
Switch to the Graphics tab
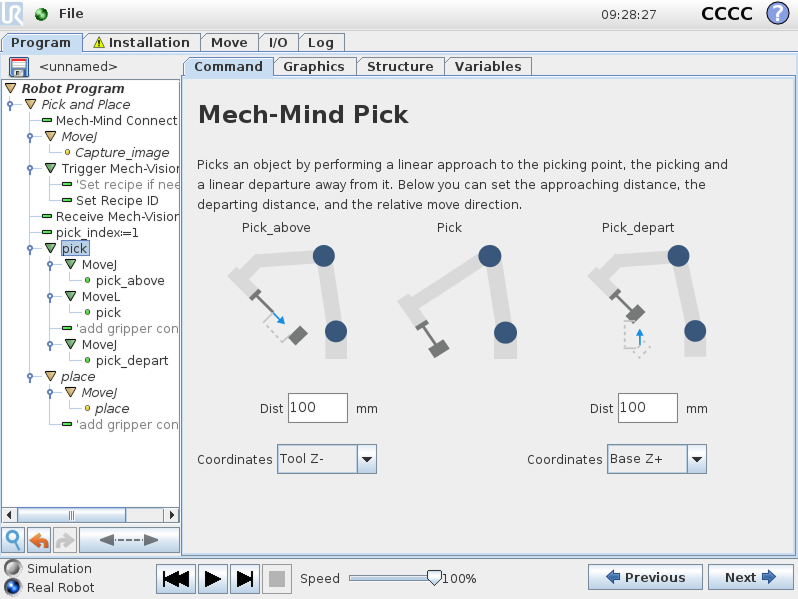point(314,67)
